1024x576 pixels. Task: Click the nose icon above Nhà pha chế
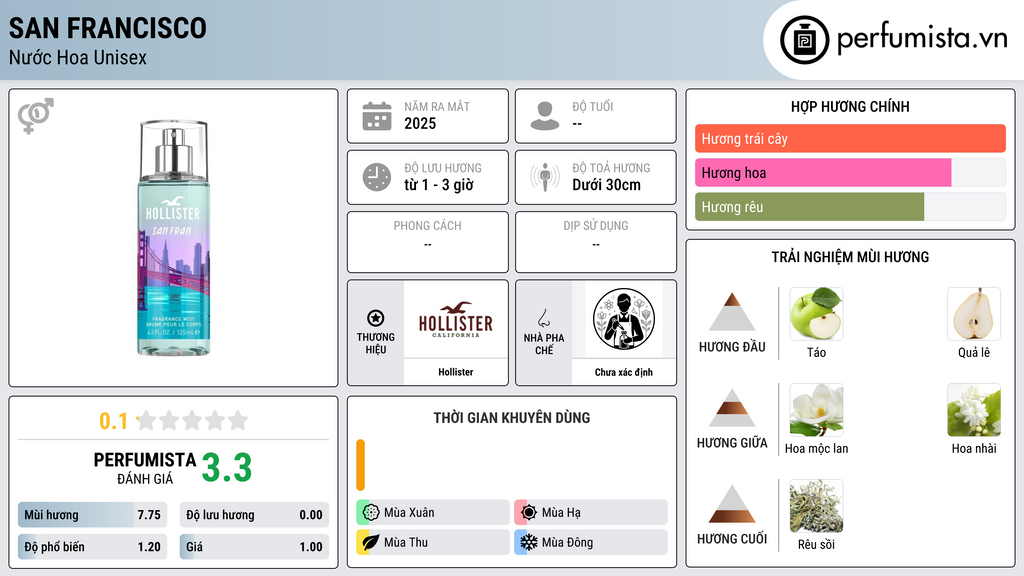click(543, 319)
